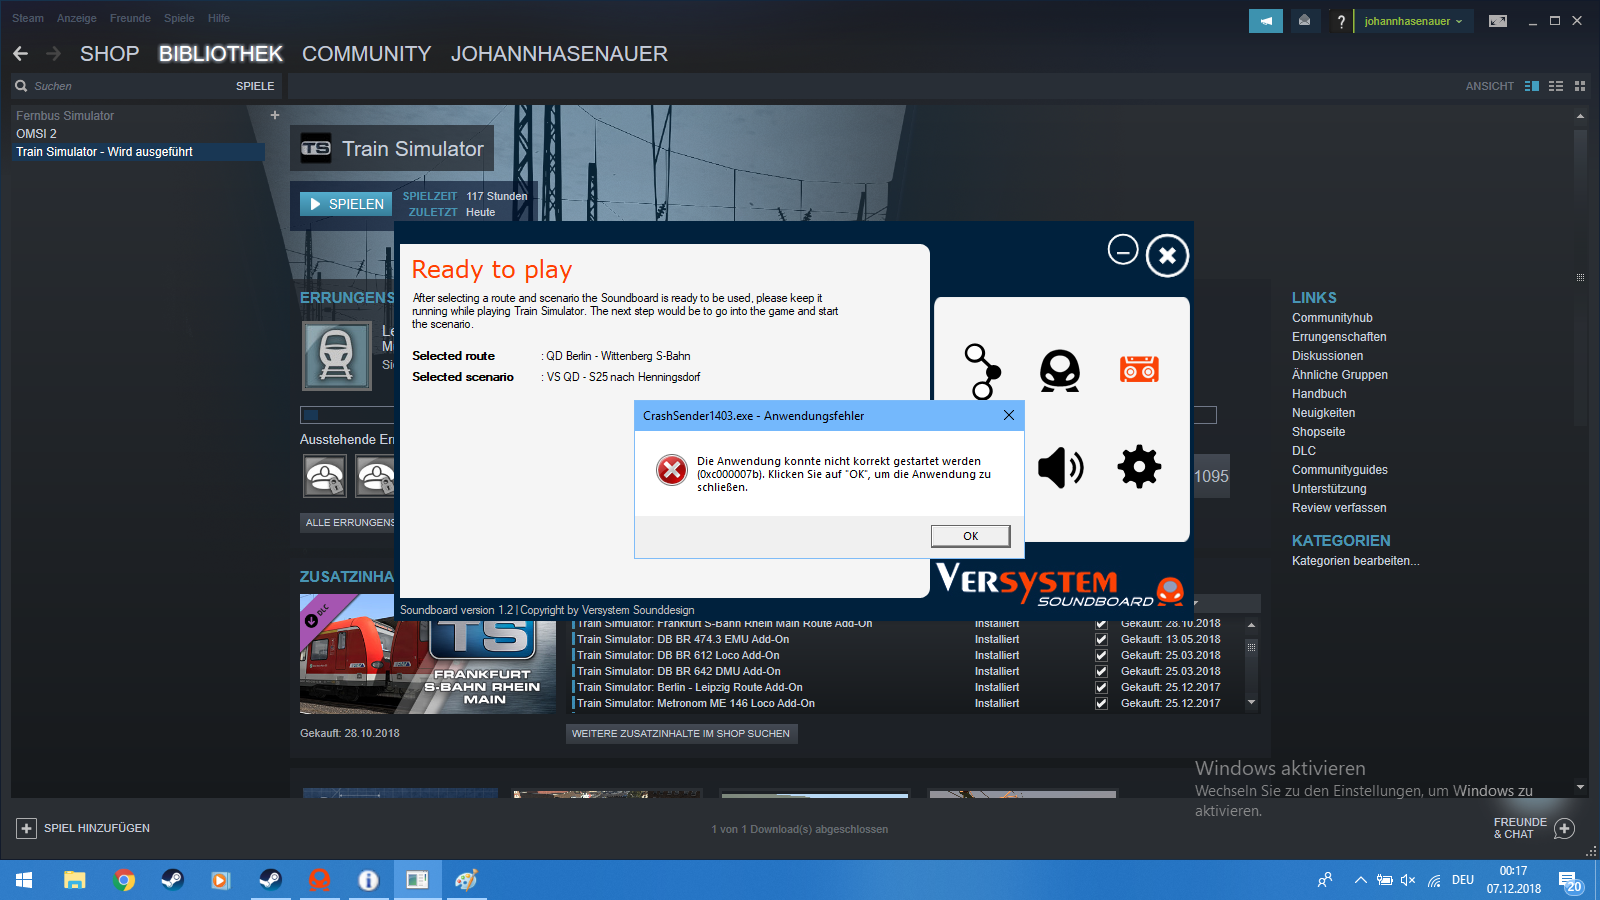Image resolution: width=1600 pixels, height=900 pixels.
Task: Click WEITERE ZUSATZINHALTE IM SHOP SUCHEN
Action: click(x=681, y=734)
